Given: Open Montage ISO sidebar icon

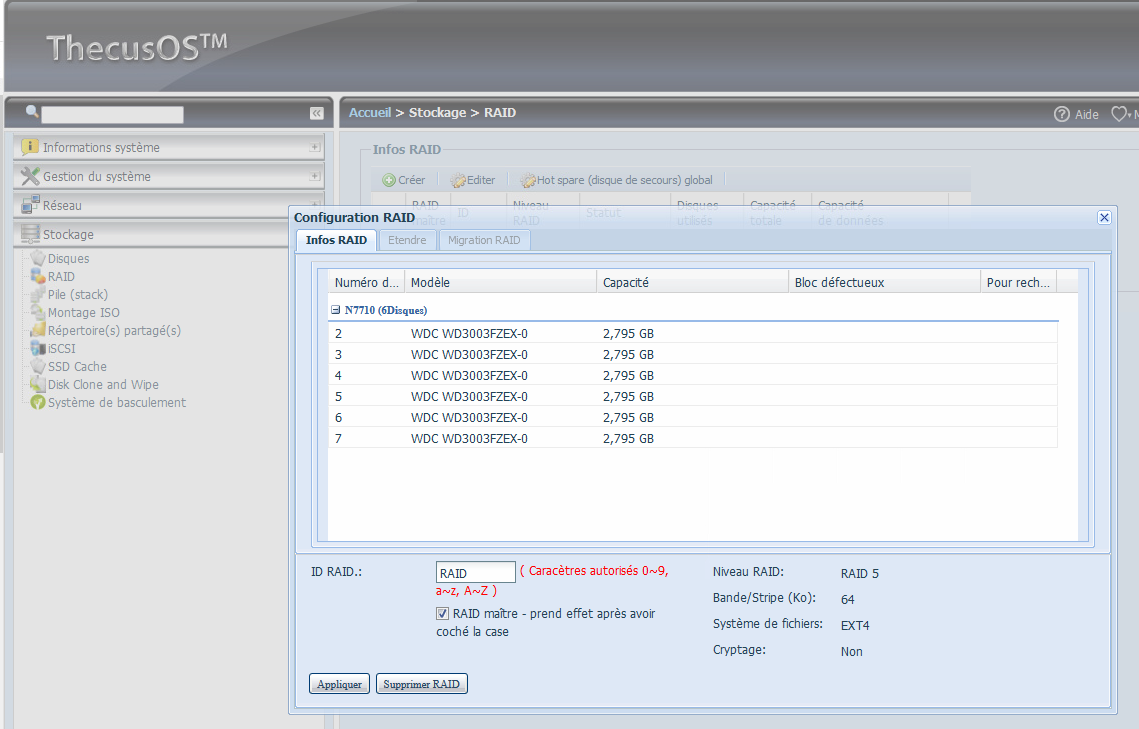Looking at the screenshot, I should coord(38,313).
